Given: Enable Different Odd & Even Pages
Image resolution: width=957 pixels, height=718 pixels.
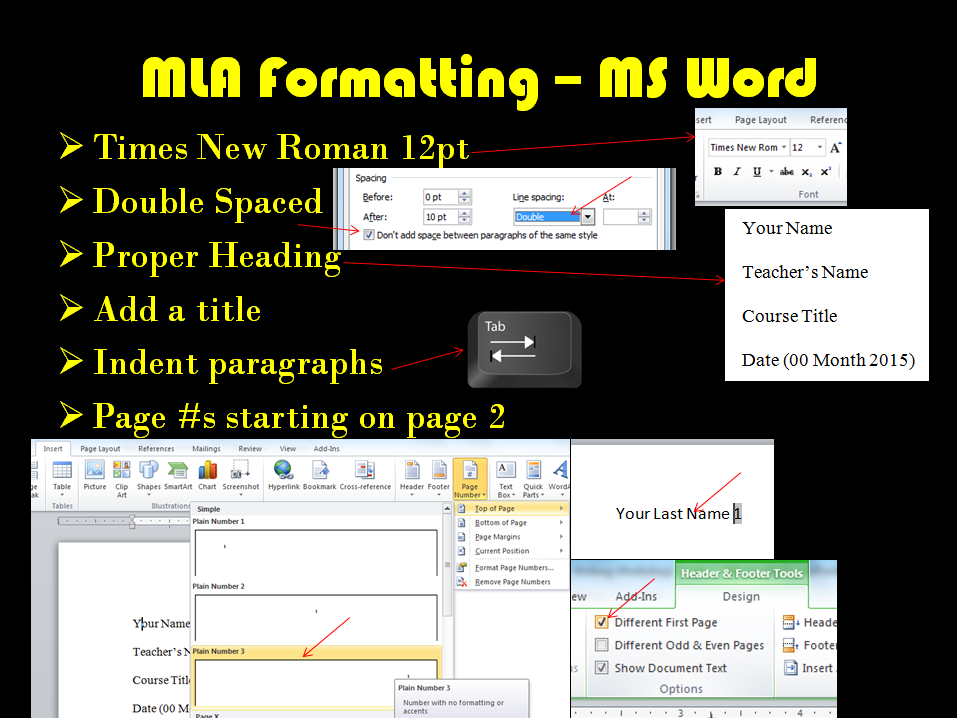Looking at the screenshot, I should [x=601, y=645].
